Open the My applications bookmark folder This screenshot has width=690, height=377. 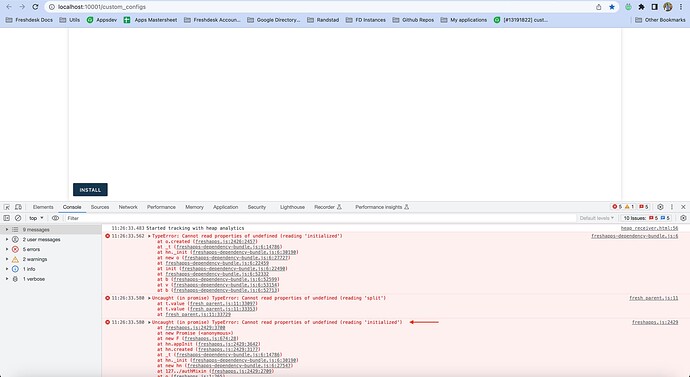[x=464, y=20]
